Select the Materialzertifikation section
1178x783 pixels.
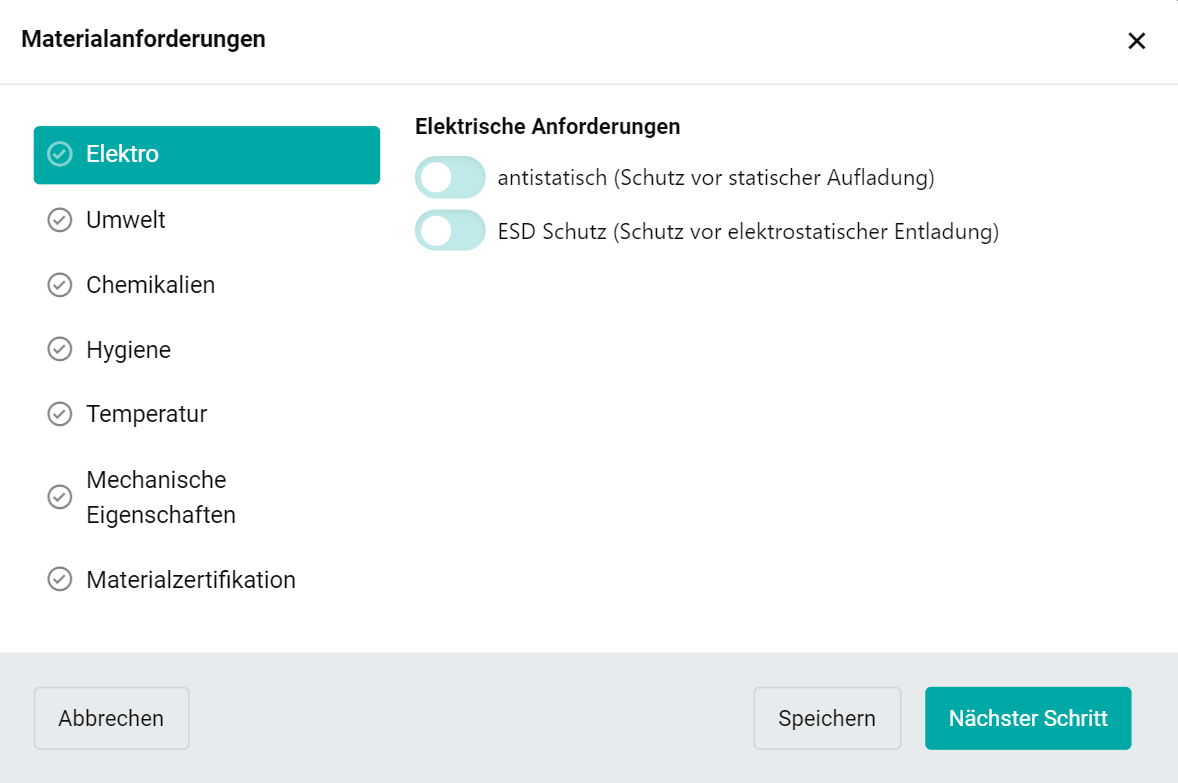point(191,580)
